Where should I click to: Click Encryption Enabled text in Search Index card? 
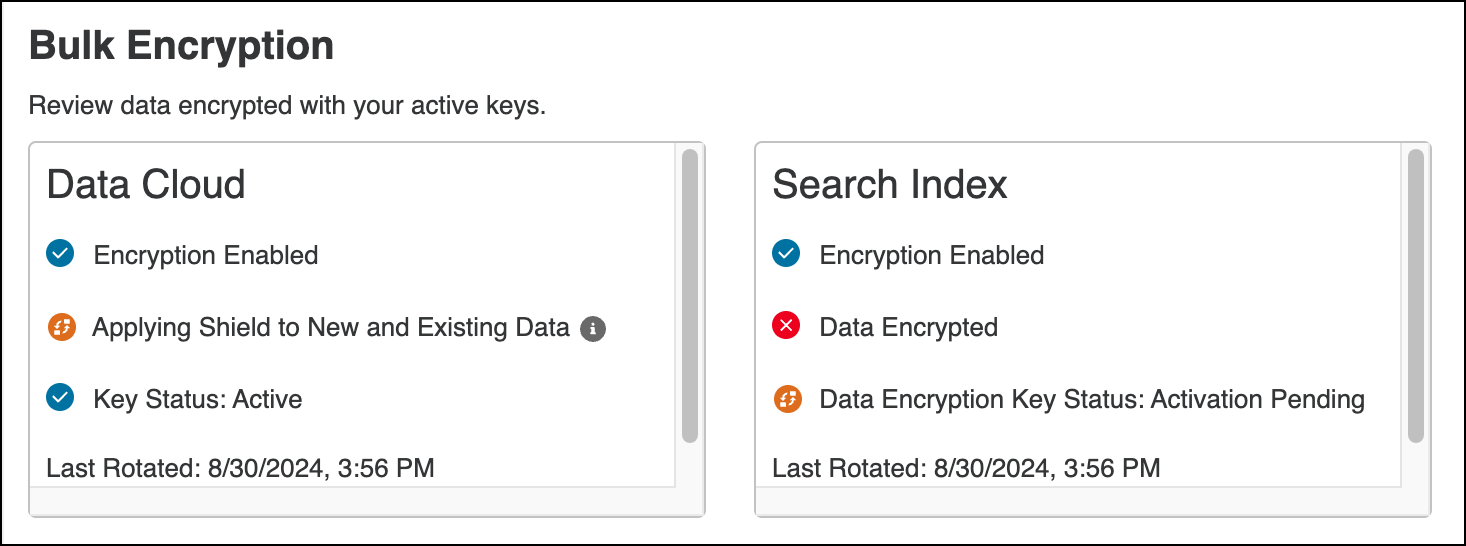[931, 255]
